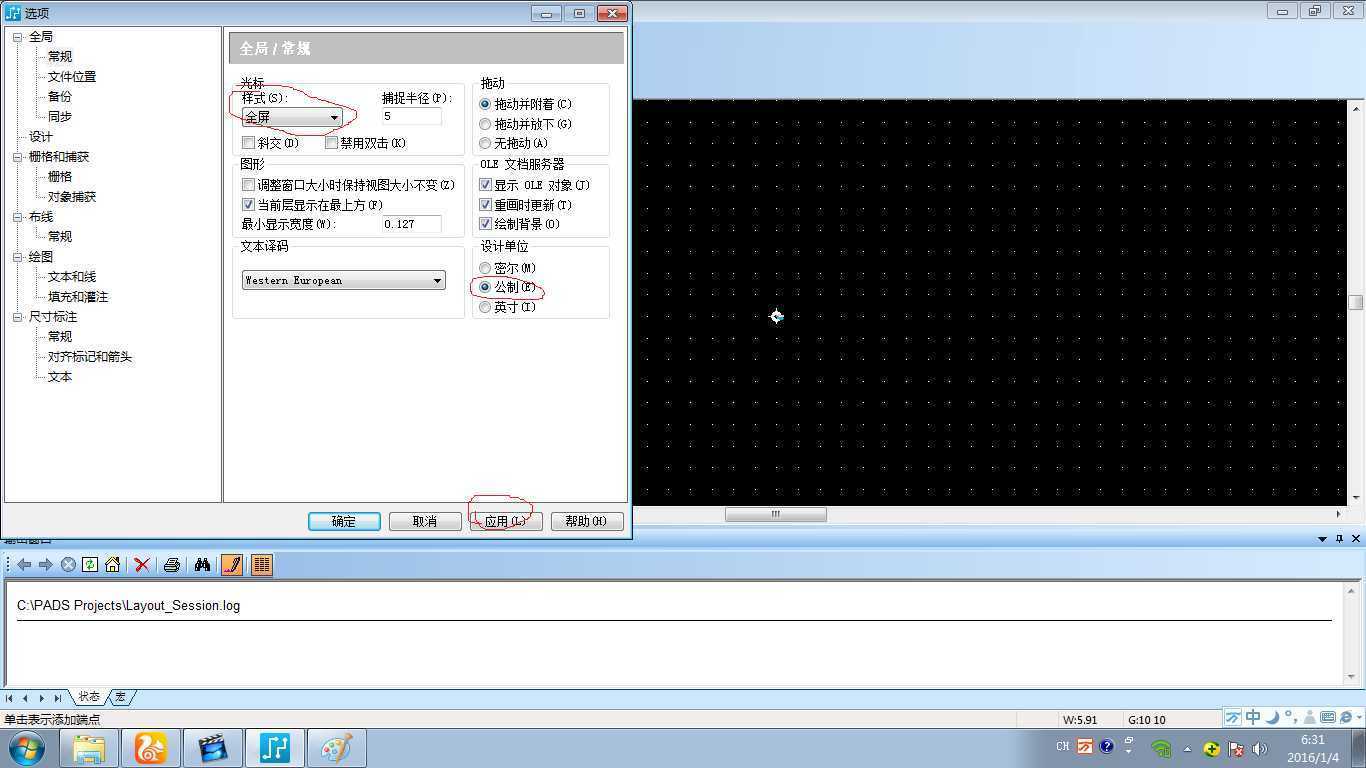The width and height of the screenshot is (1366, 768).
Task: Switch to the 状态 output tab
Action: tap(89, 697)
